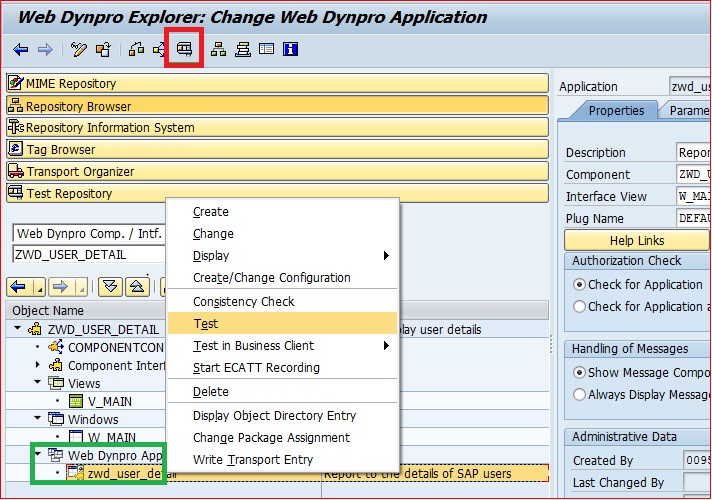Click the Other Object icon in the toolbar

136,49
